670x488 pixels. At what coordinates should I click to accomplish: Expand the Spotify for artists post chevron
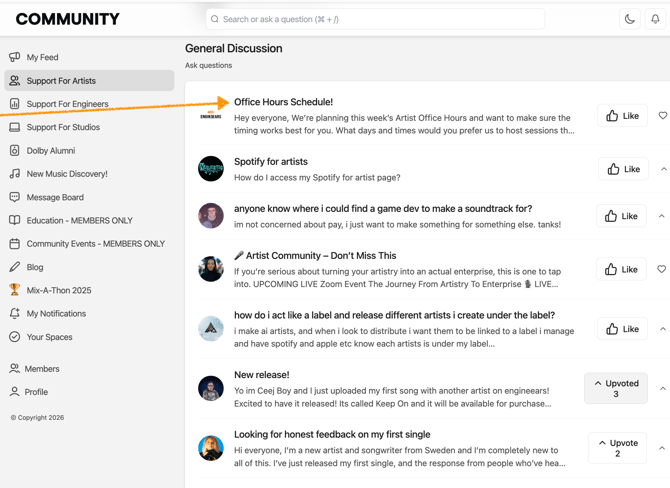(662, 169)
